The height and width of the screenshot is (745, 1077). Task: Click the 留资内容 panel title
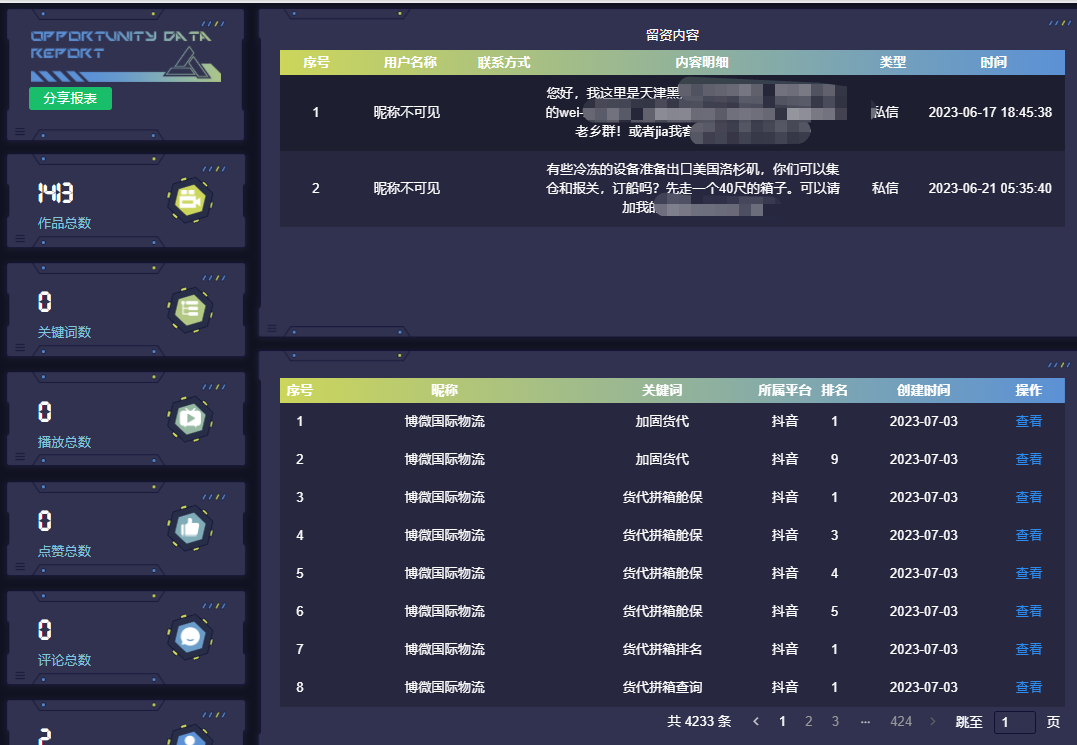coord(672,36)
